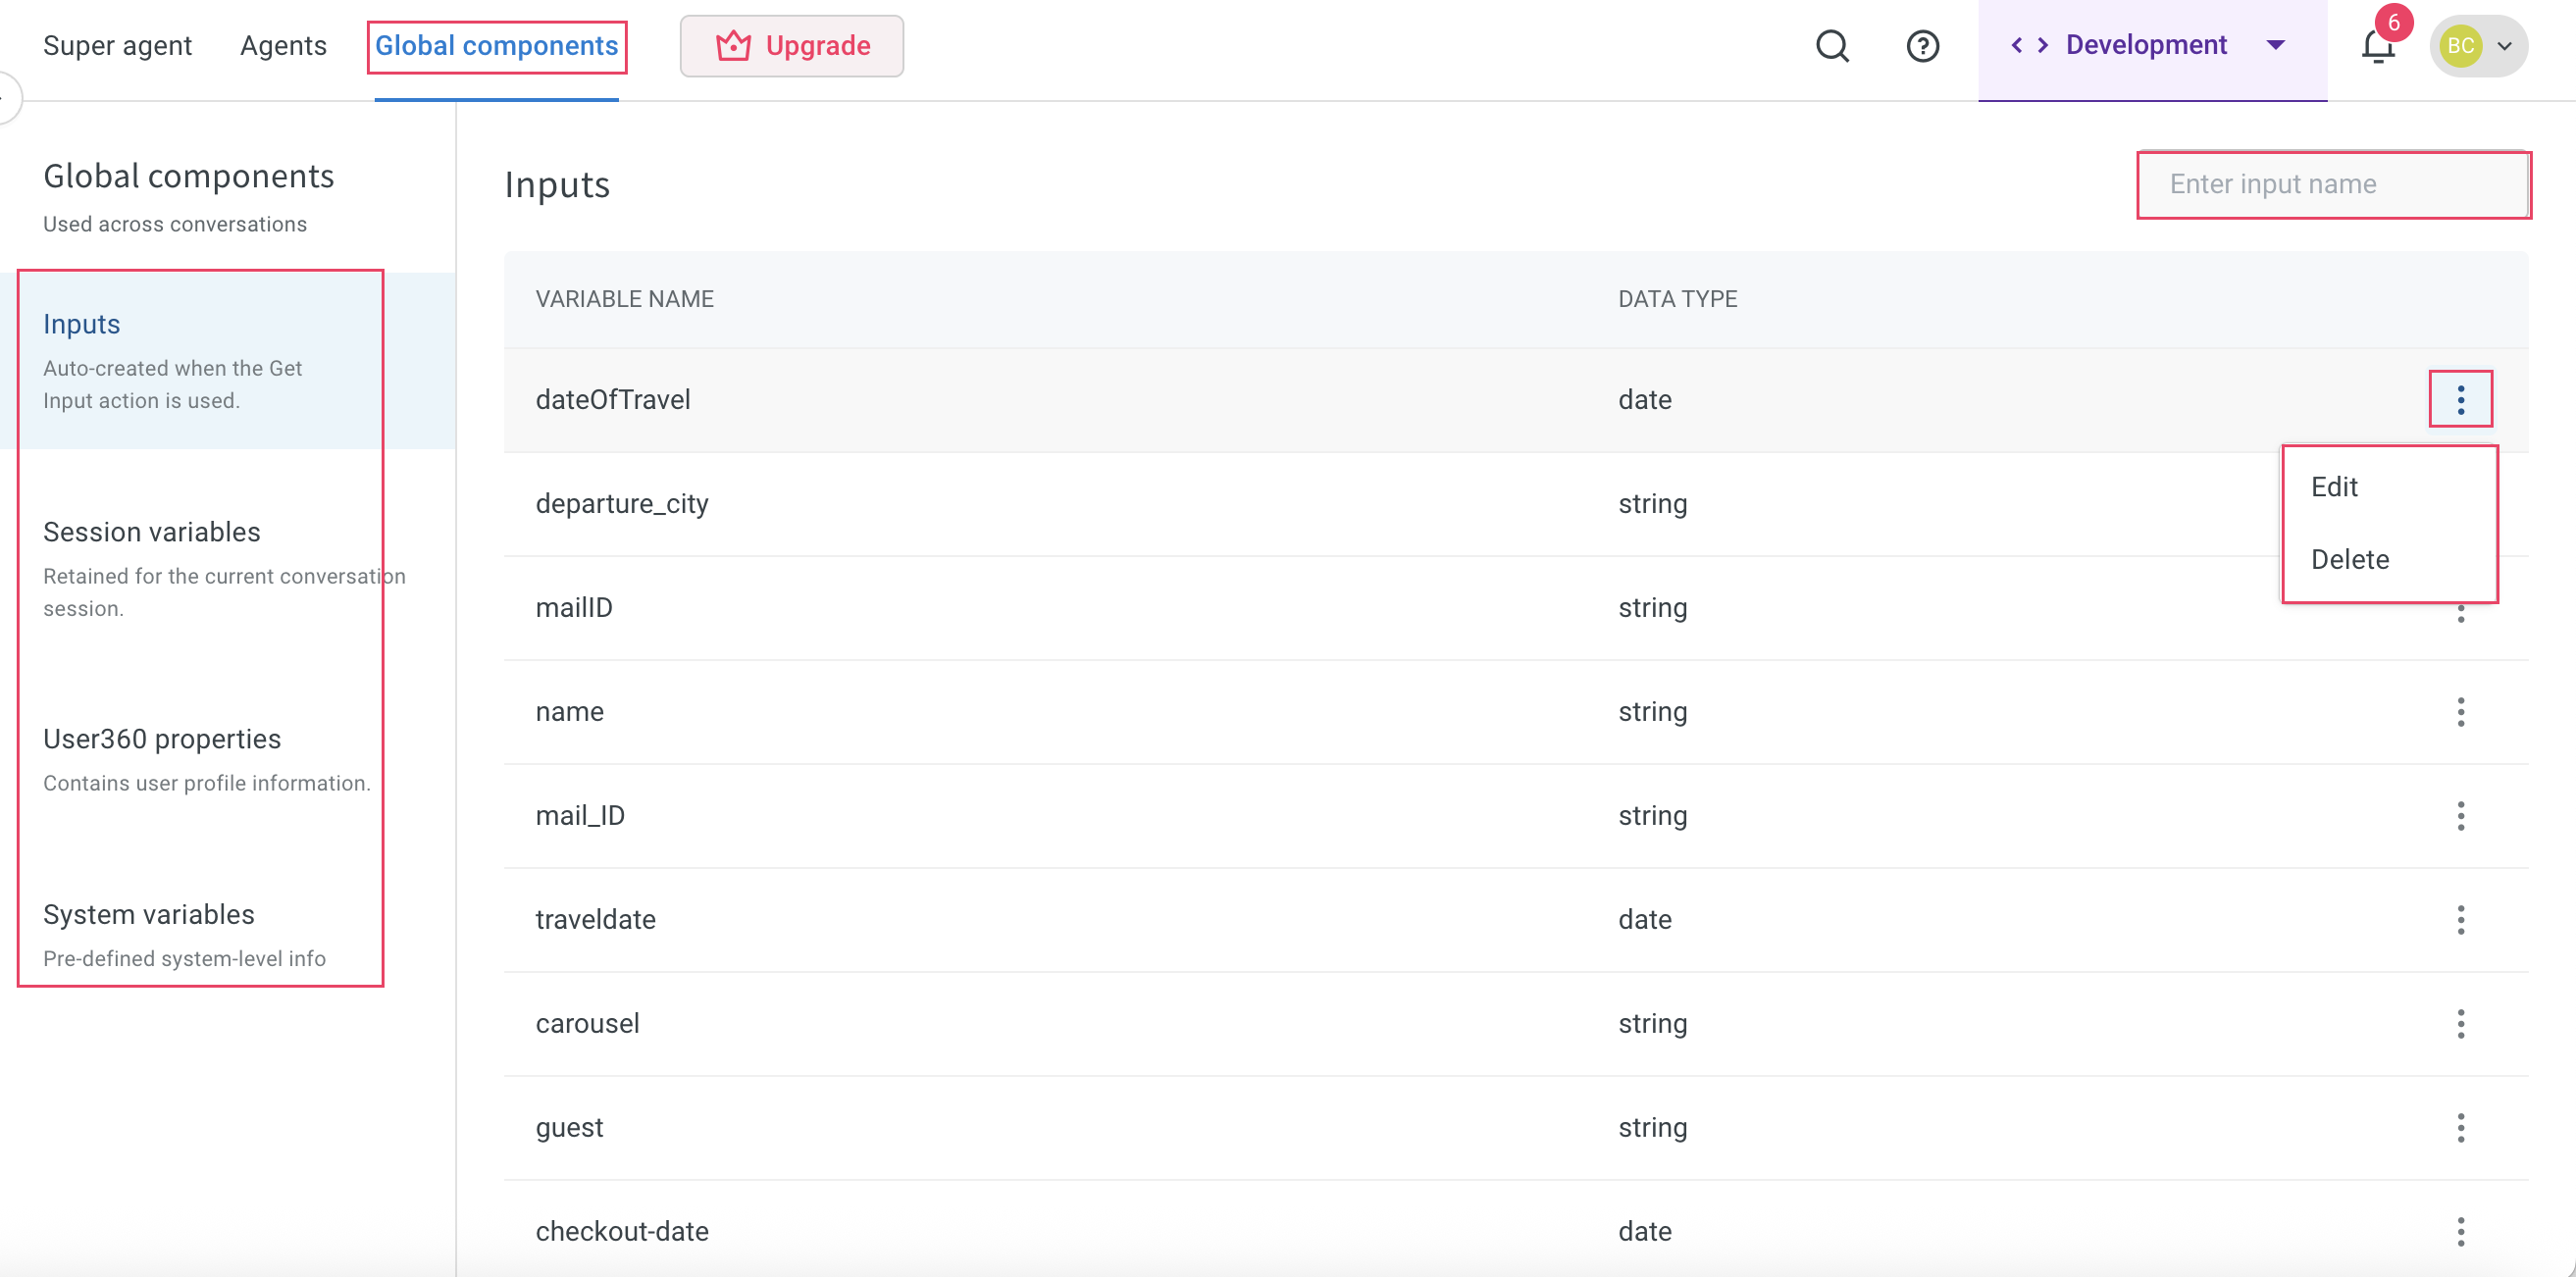The image size is (2576, 1277).
Task: Focus the Enter input name search field
Action: [2333, 184]
